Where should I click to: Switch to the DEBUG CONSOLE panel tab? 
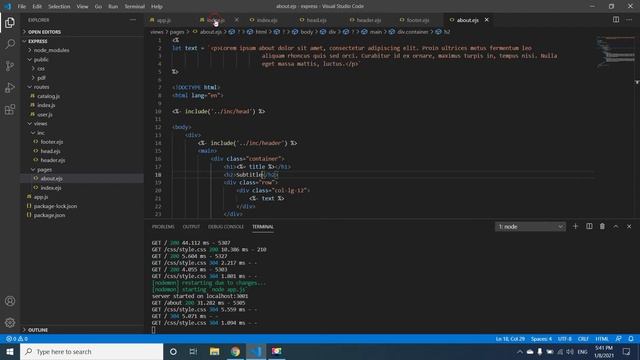(x=226, y=227)
